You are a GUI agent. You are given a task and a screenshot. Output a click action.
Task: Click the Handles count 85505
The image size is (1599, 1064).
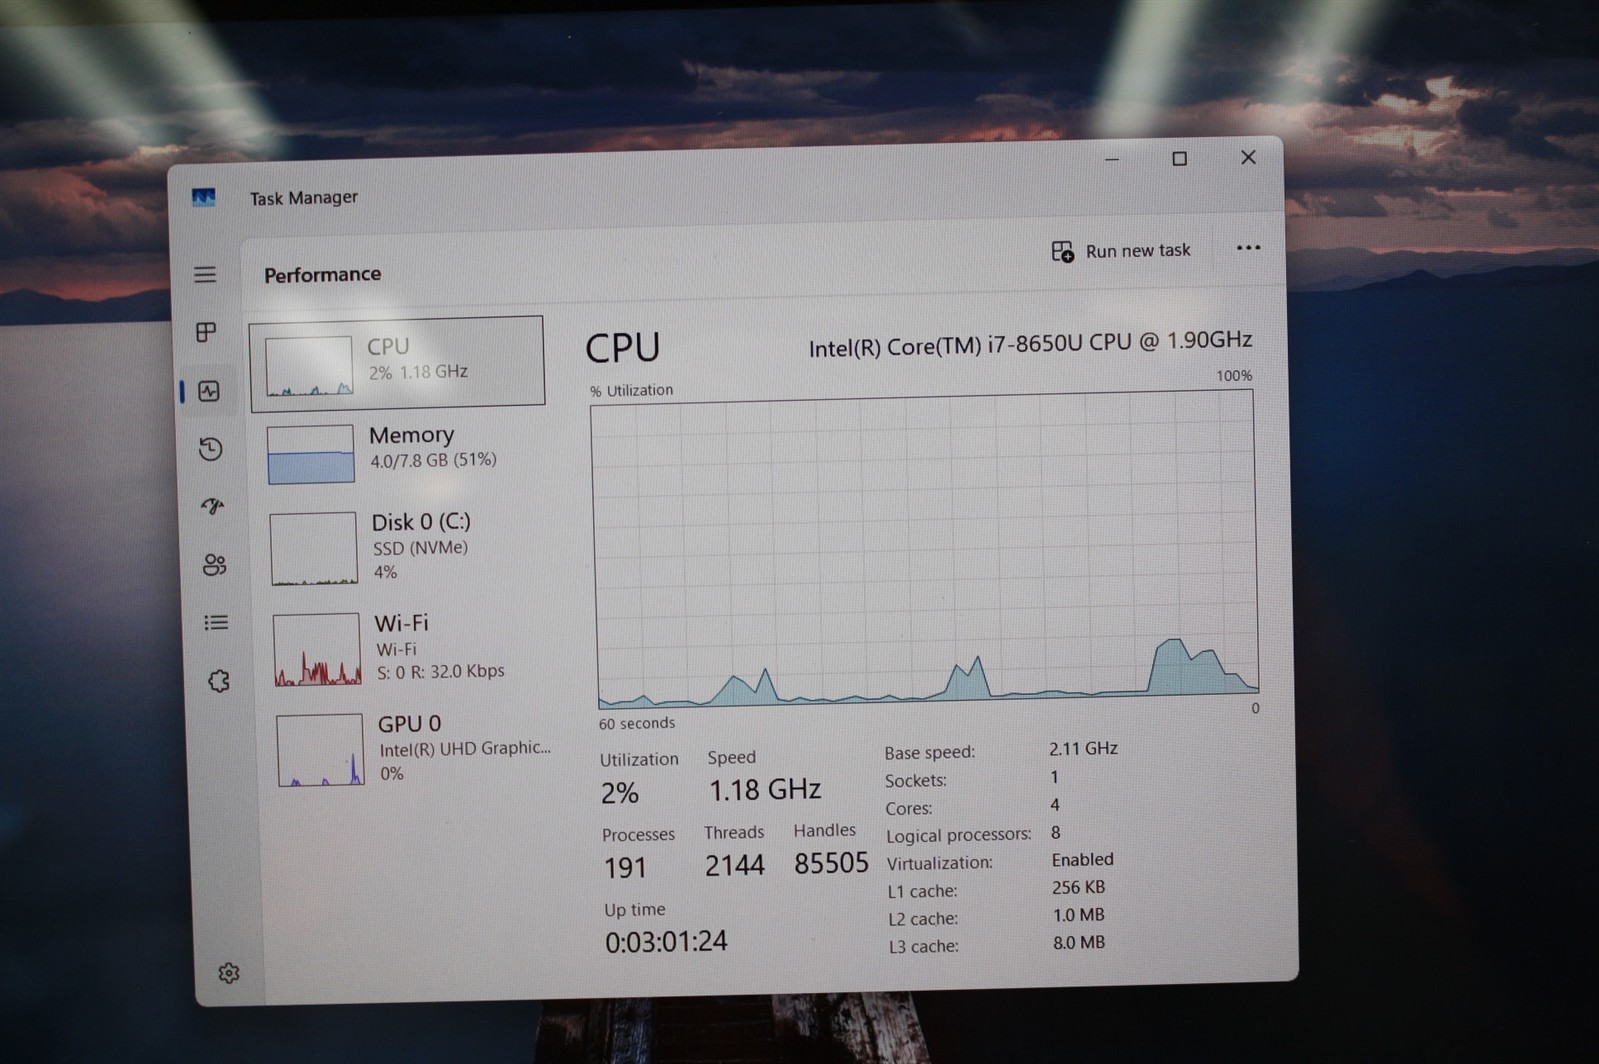coord(831,864)
